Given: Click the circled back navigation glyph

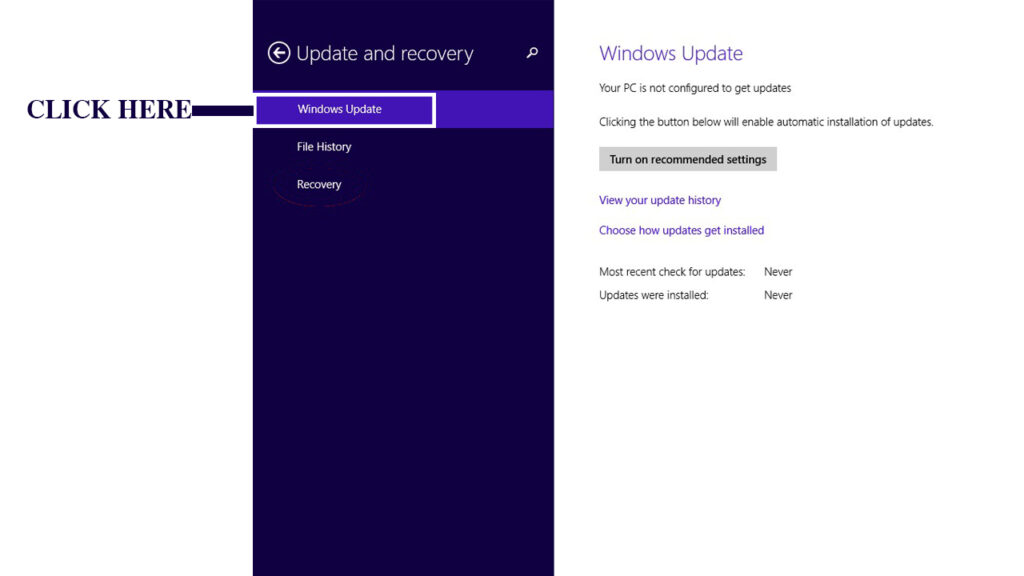Looking at the screenshot, I should click(277, 53).
